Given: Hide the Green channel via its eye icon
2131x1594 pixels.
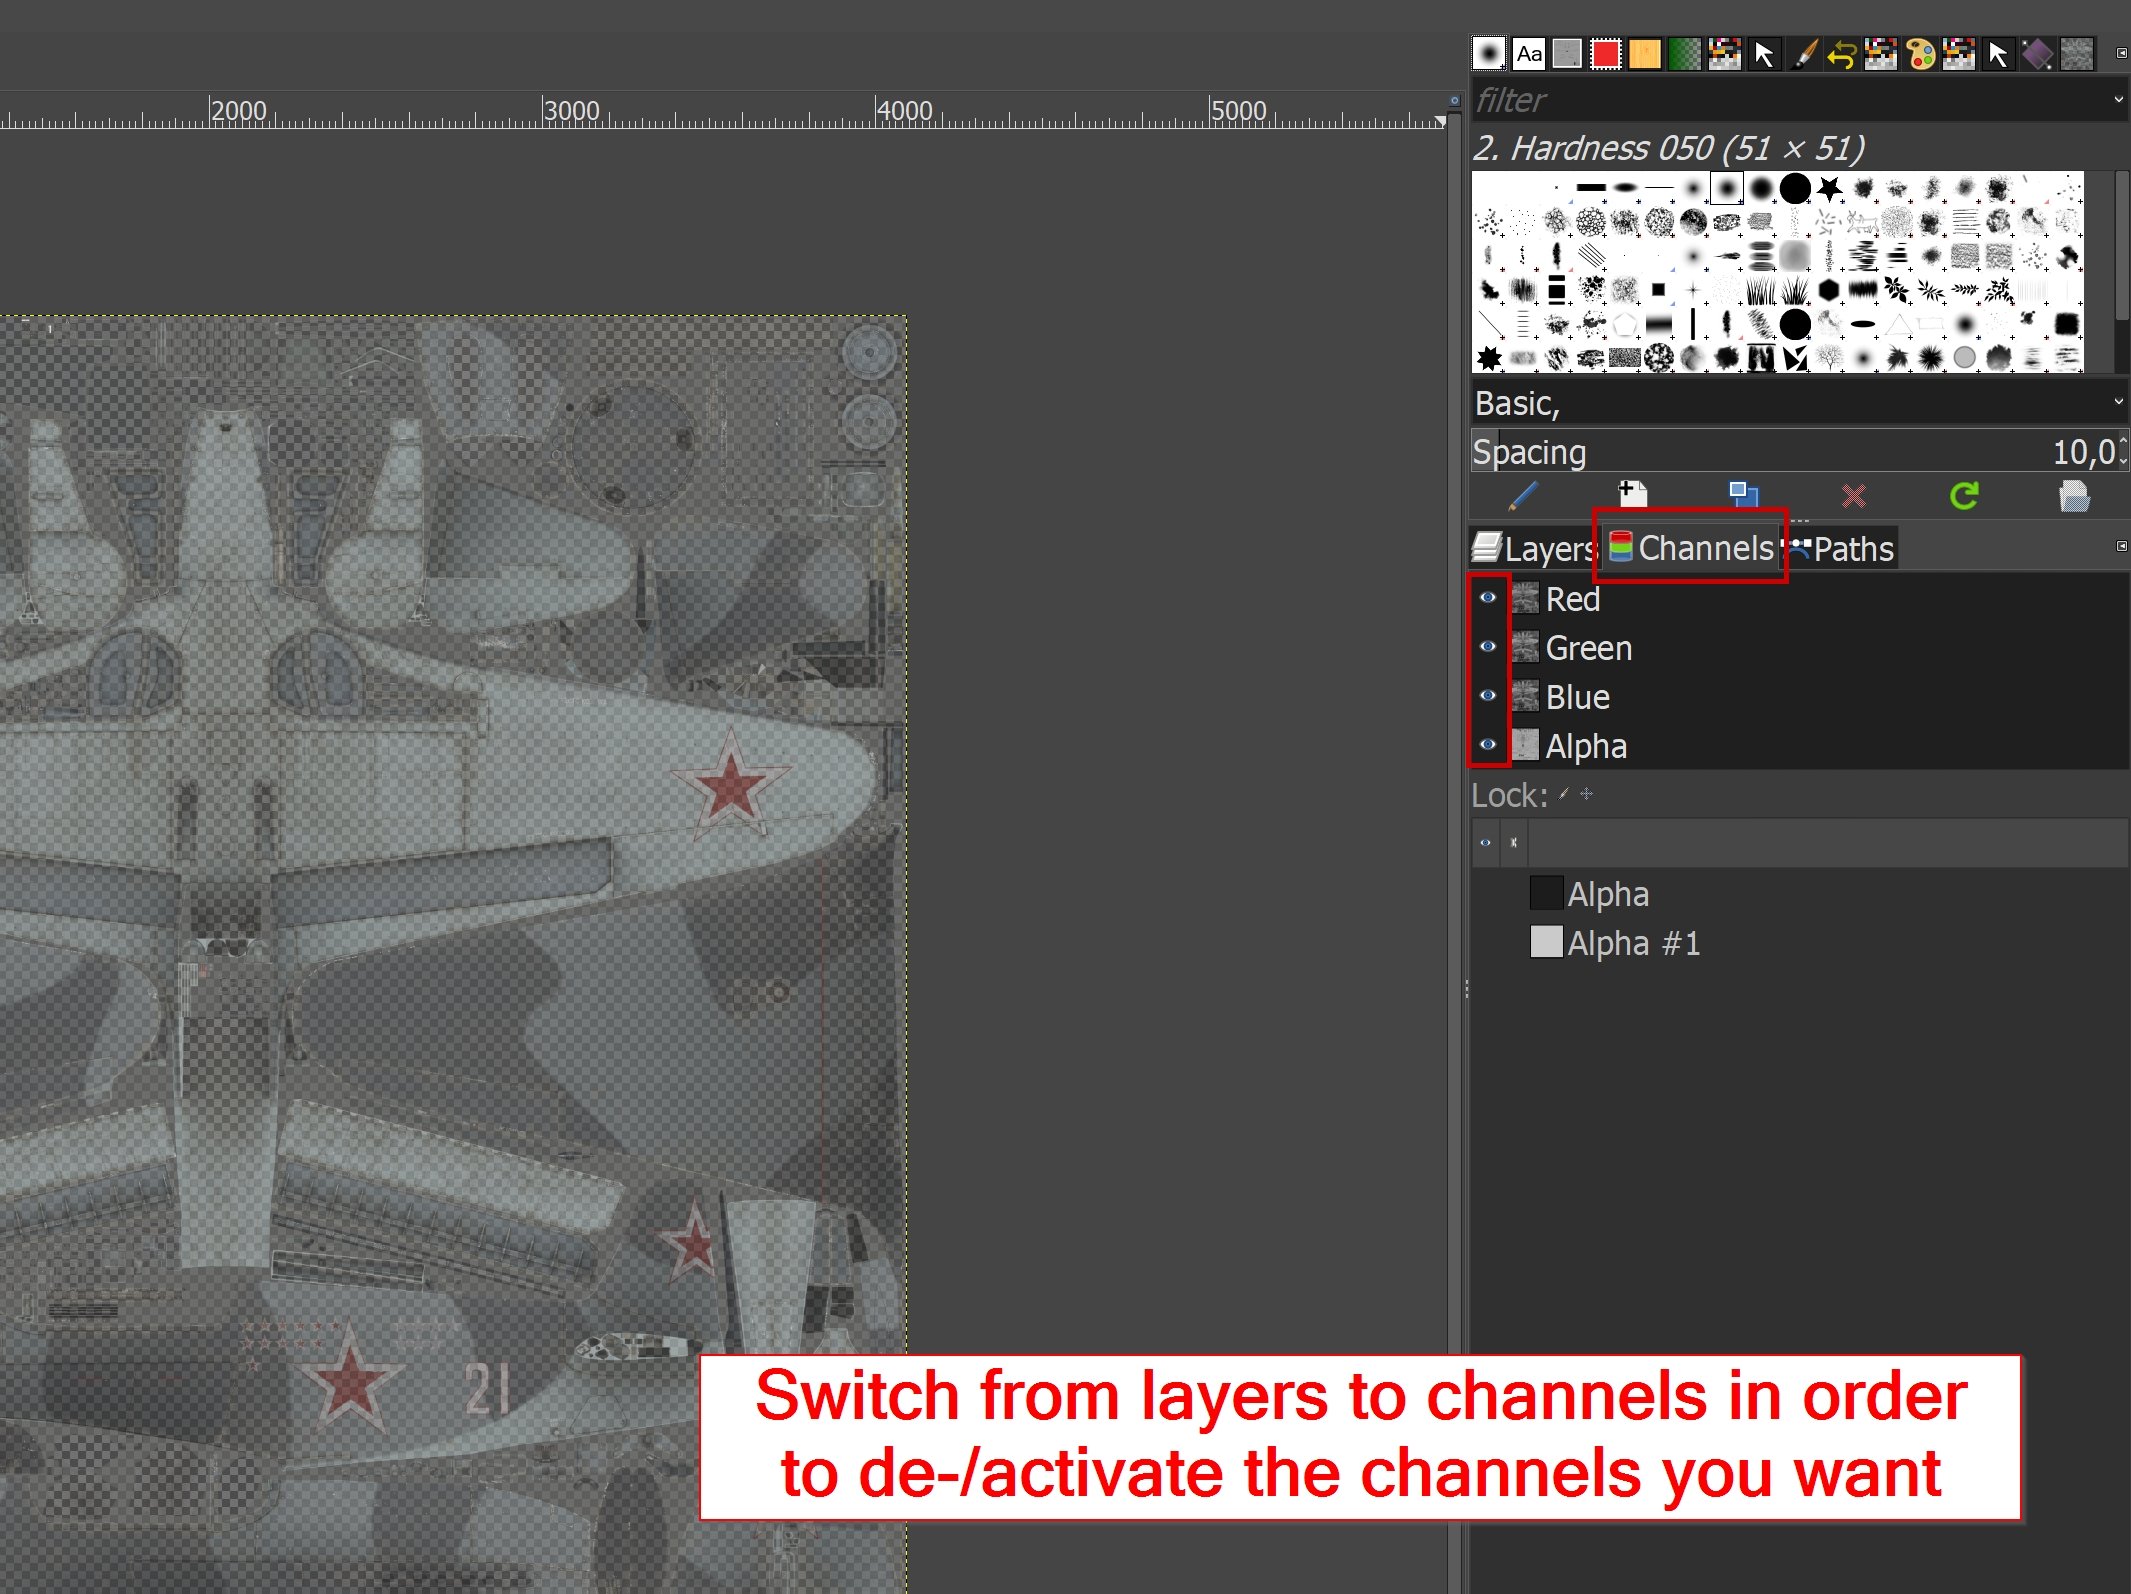Looking at the screenshot, I should [x=1488, y=647].
